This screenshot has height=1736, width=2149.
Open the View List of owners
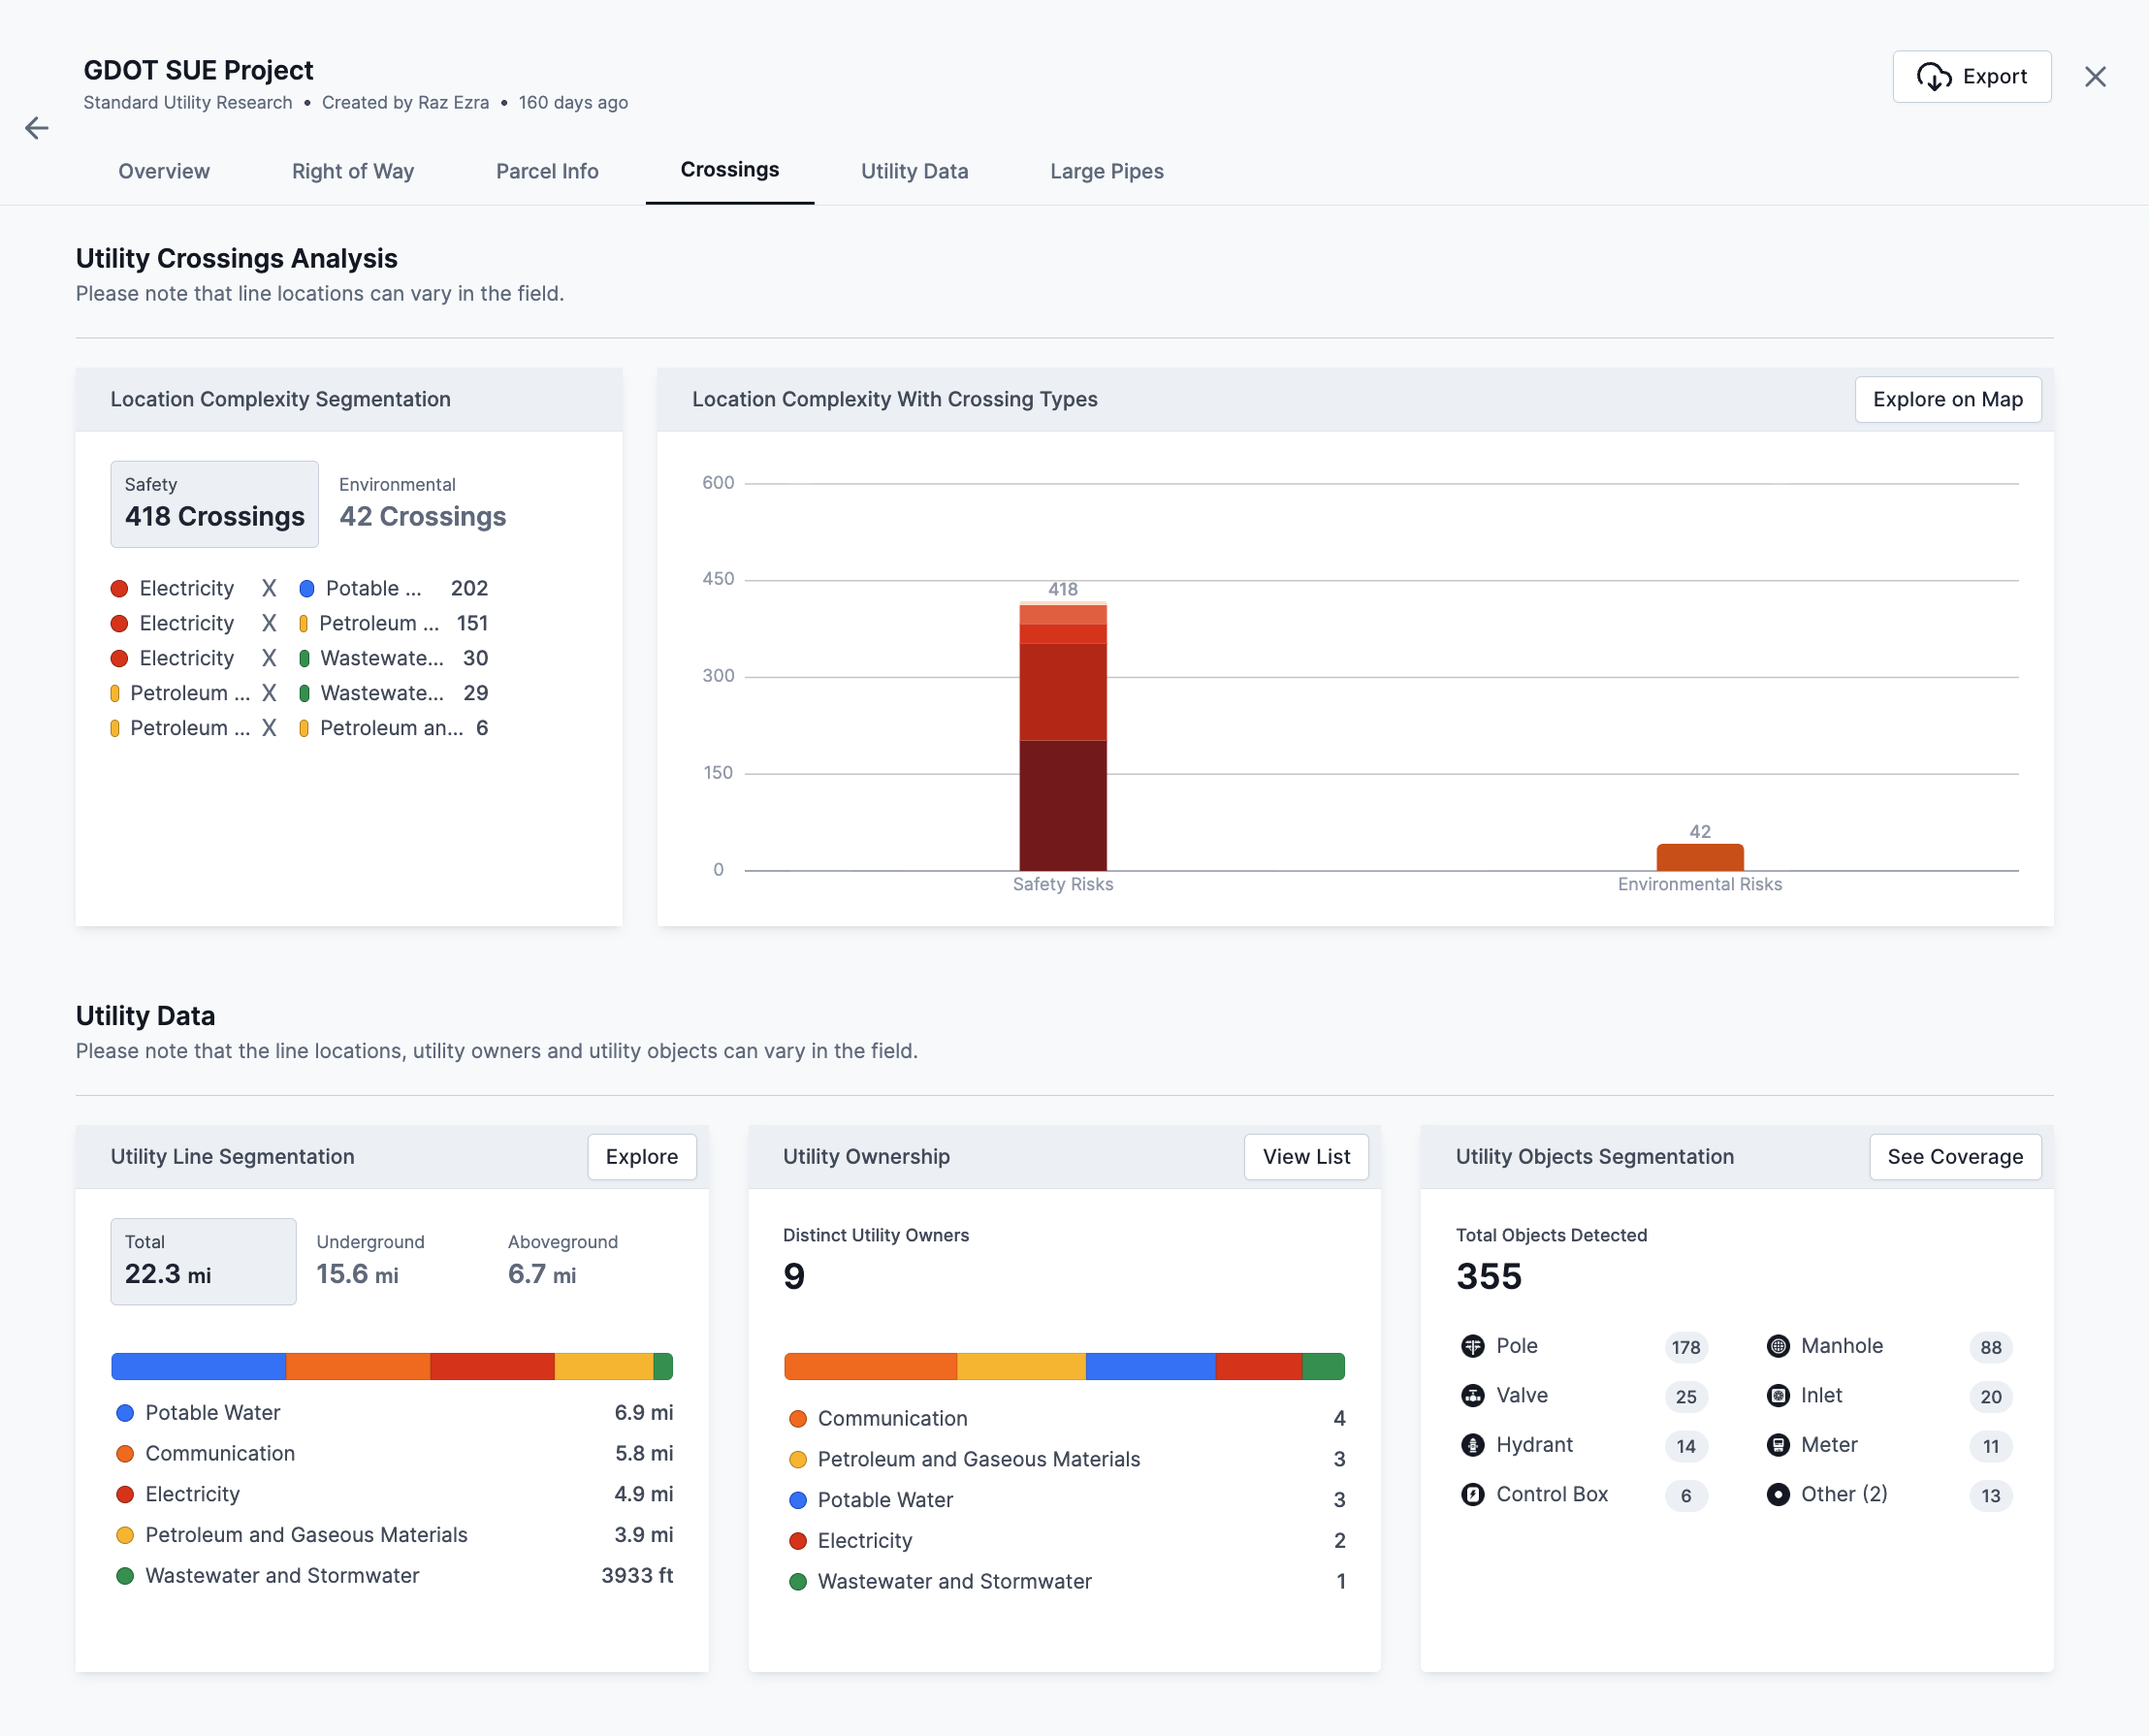click(x=1305, y=1156)
